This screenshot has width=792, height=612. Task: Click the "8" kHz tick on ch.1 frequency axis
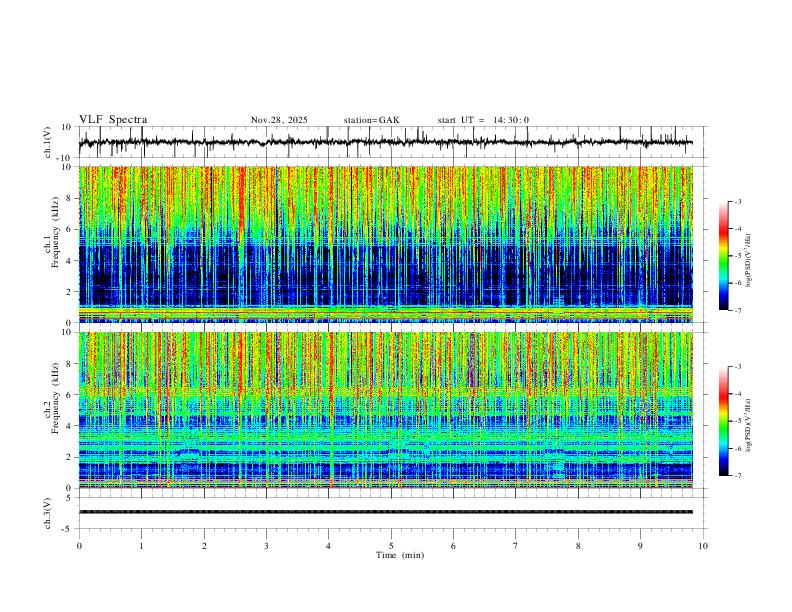coord(70,198)
